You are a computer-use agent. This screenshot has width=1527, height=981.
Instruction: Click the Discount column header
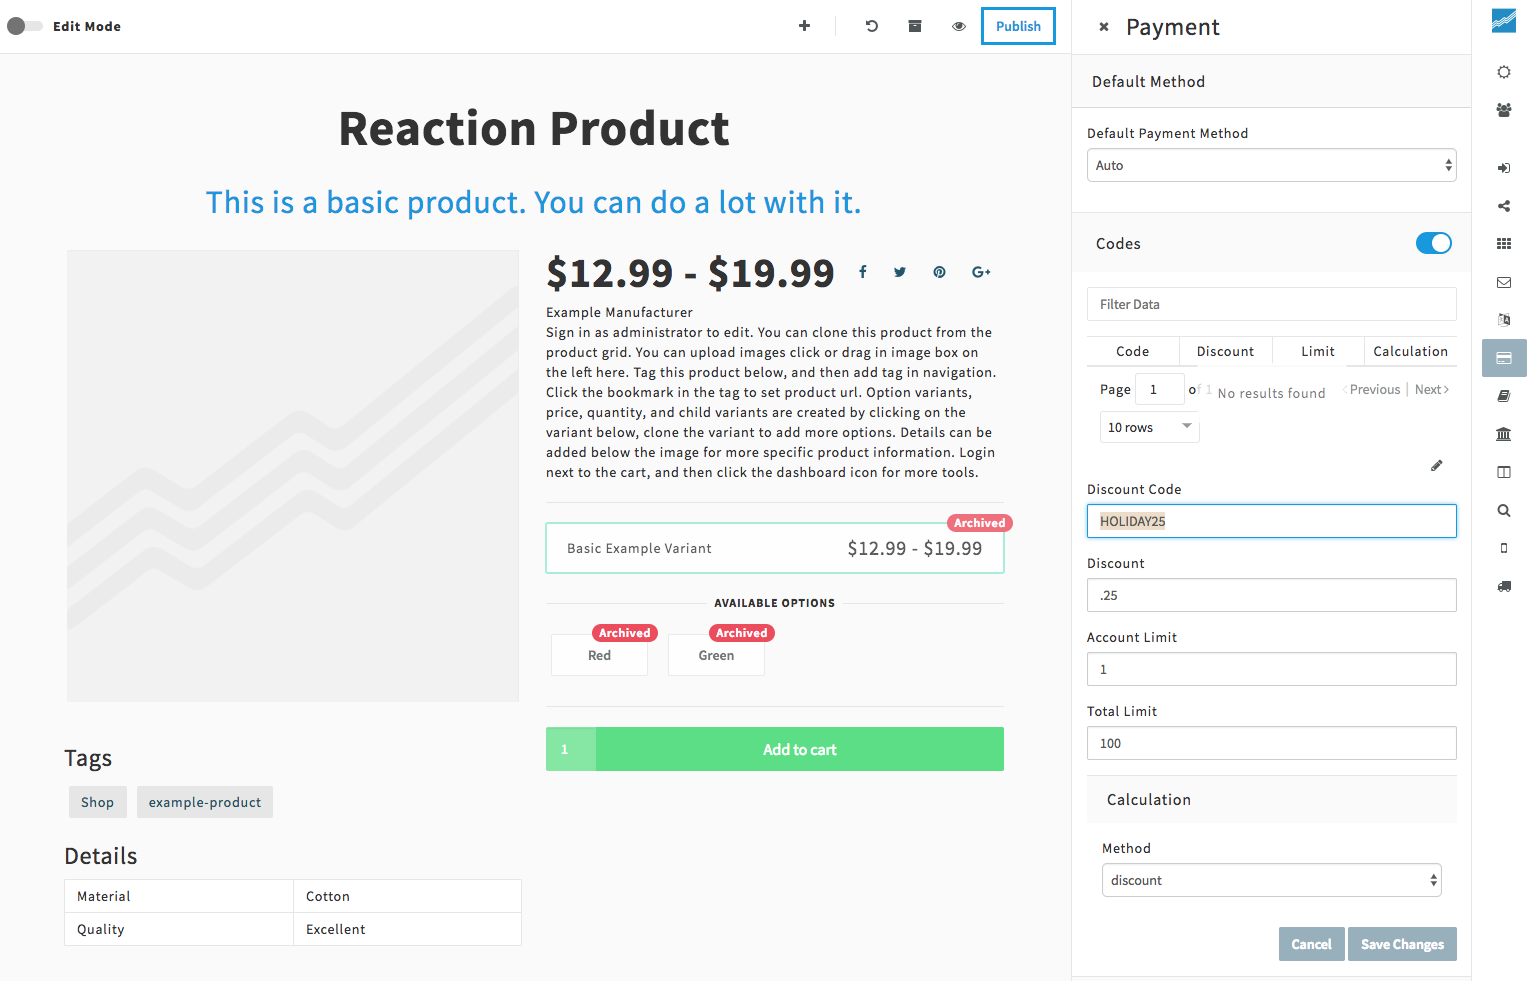coord(1225,351)
